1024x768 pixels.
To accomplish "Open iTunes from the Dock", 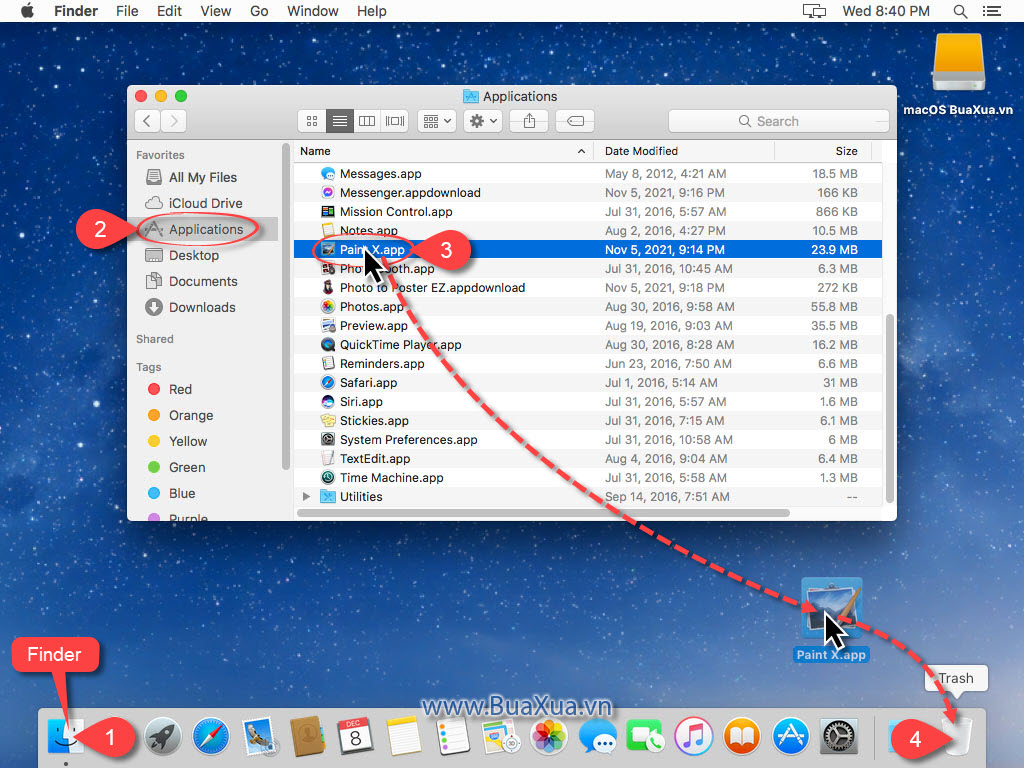I will point(694,736).
